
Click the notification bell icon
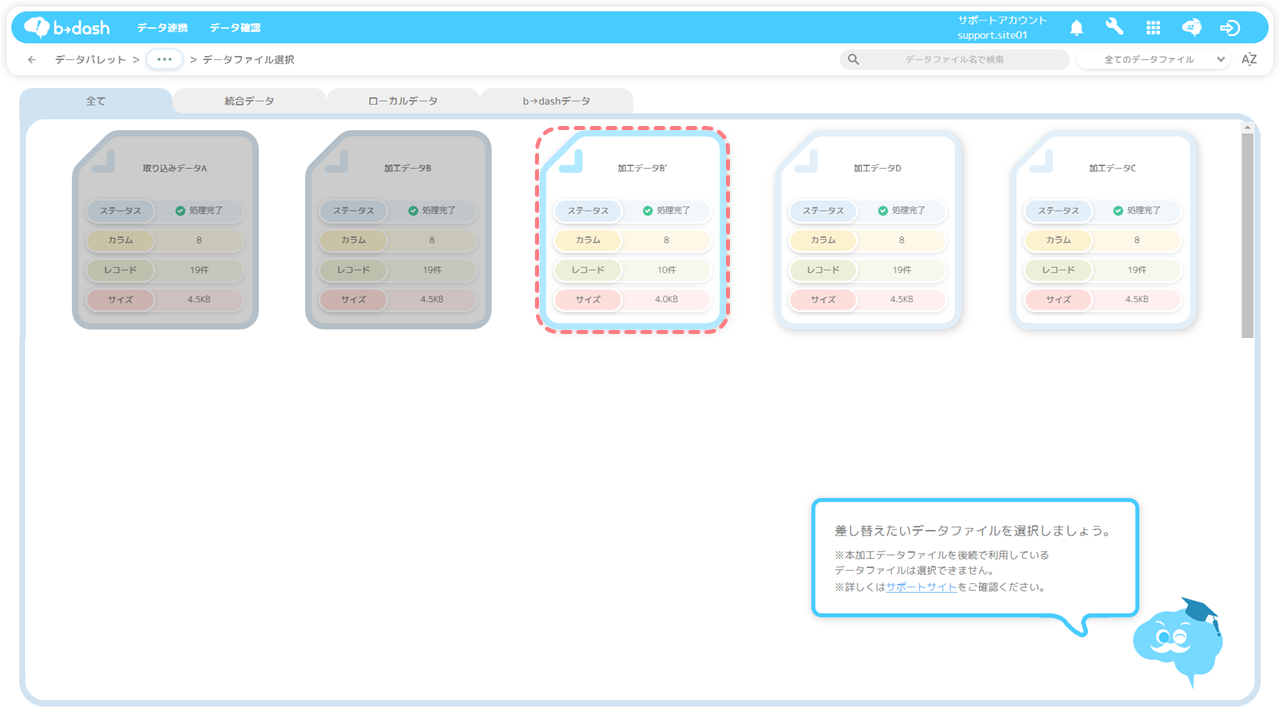coord(1077,28)
